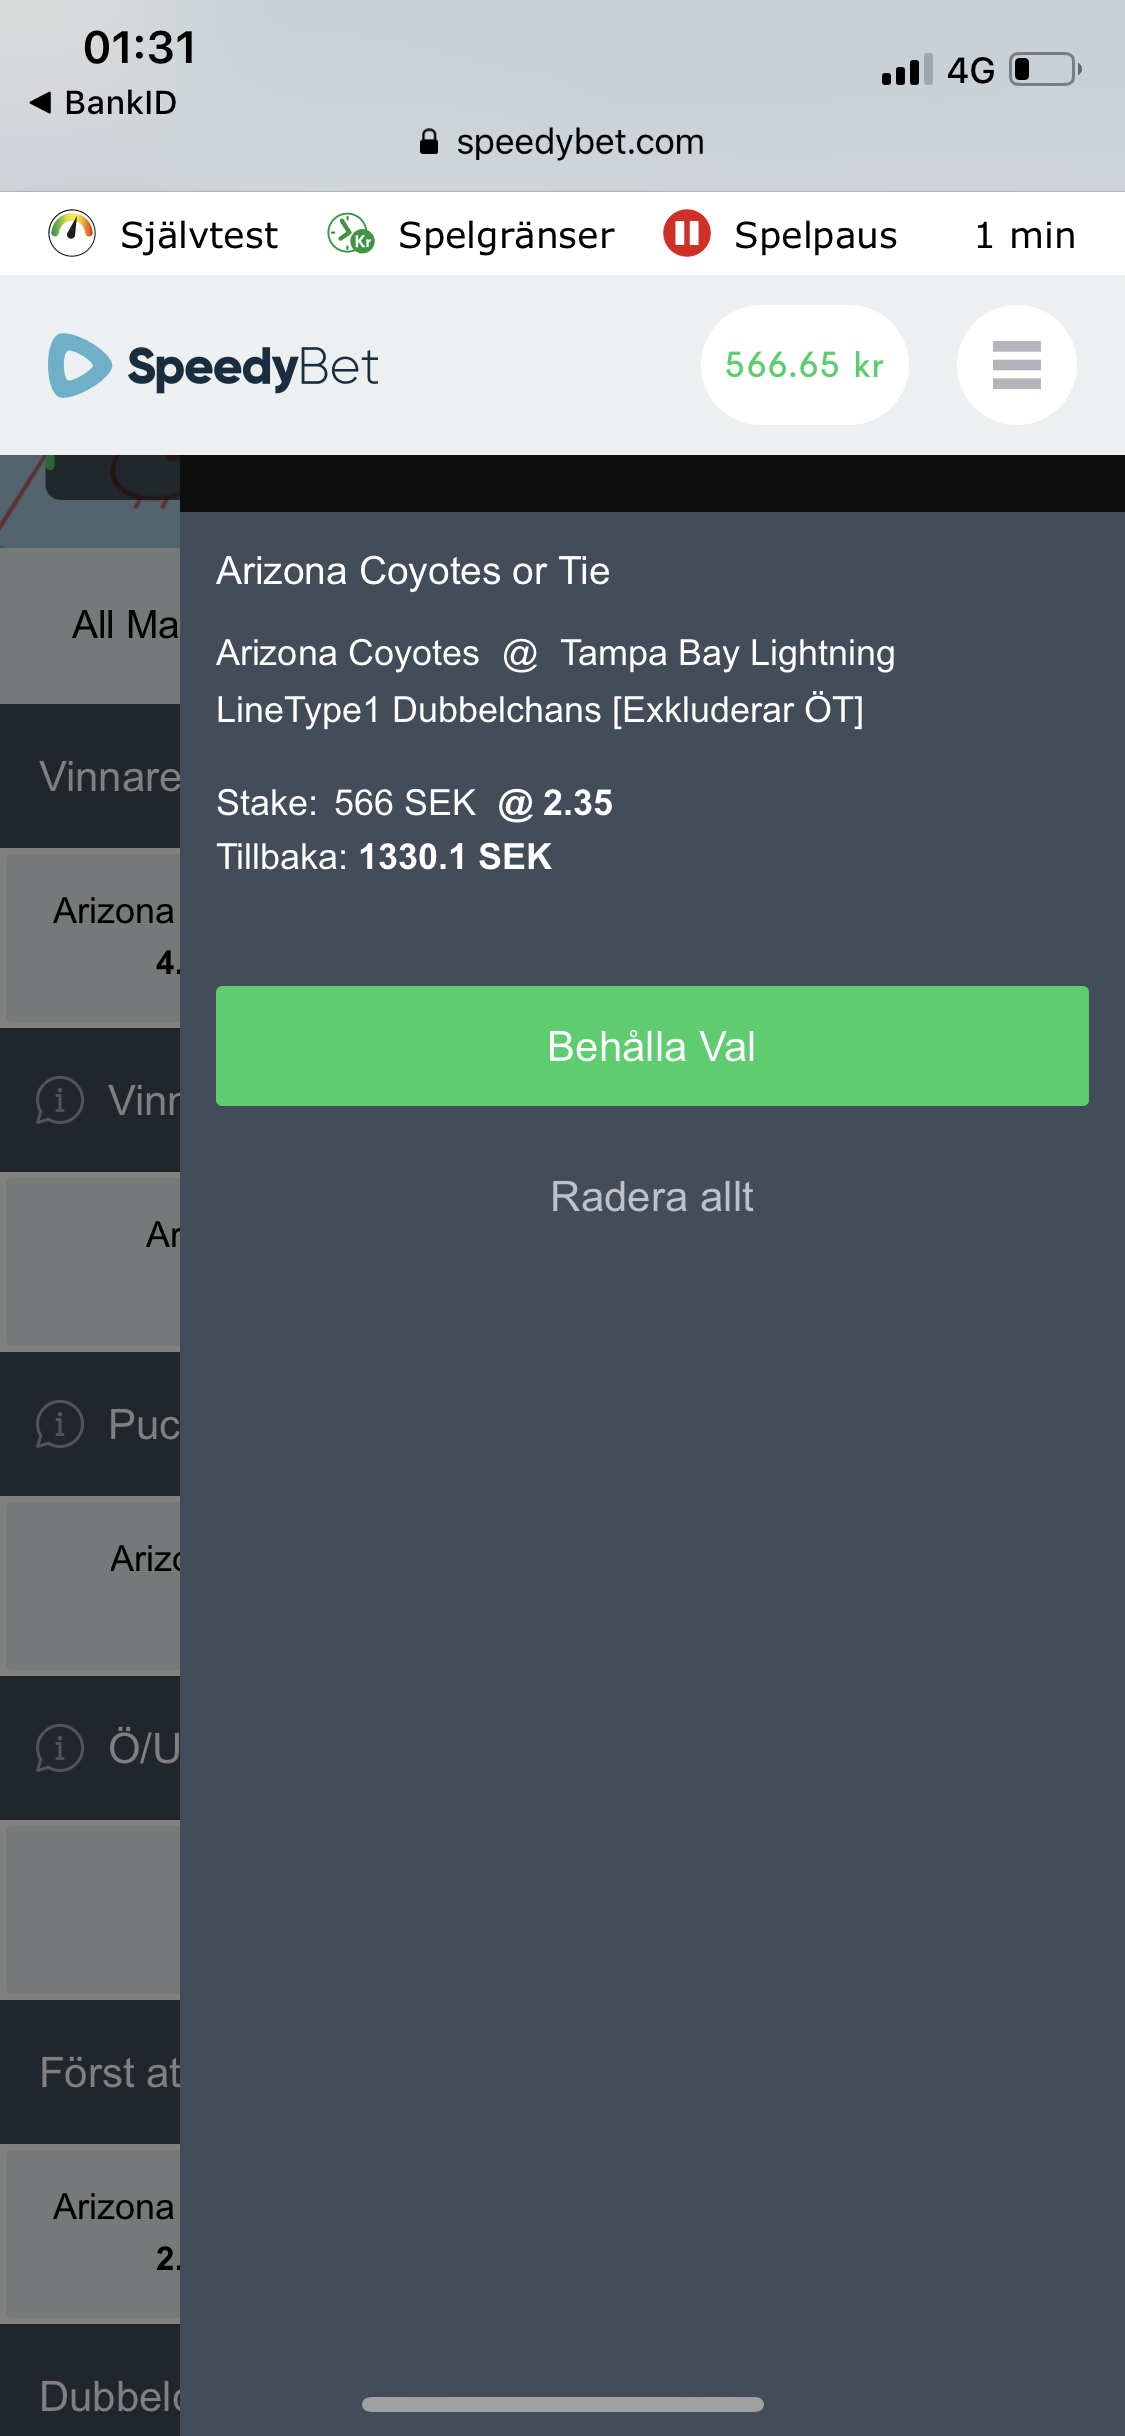The image size is (1125, 2436).
Task: Expand the Dubbelchans market header
Action: (90, 2390)
